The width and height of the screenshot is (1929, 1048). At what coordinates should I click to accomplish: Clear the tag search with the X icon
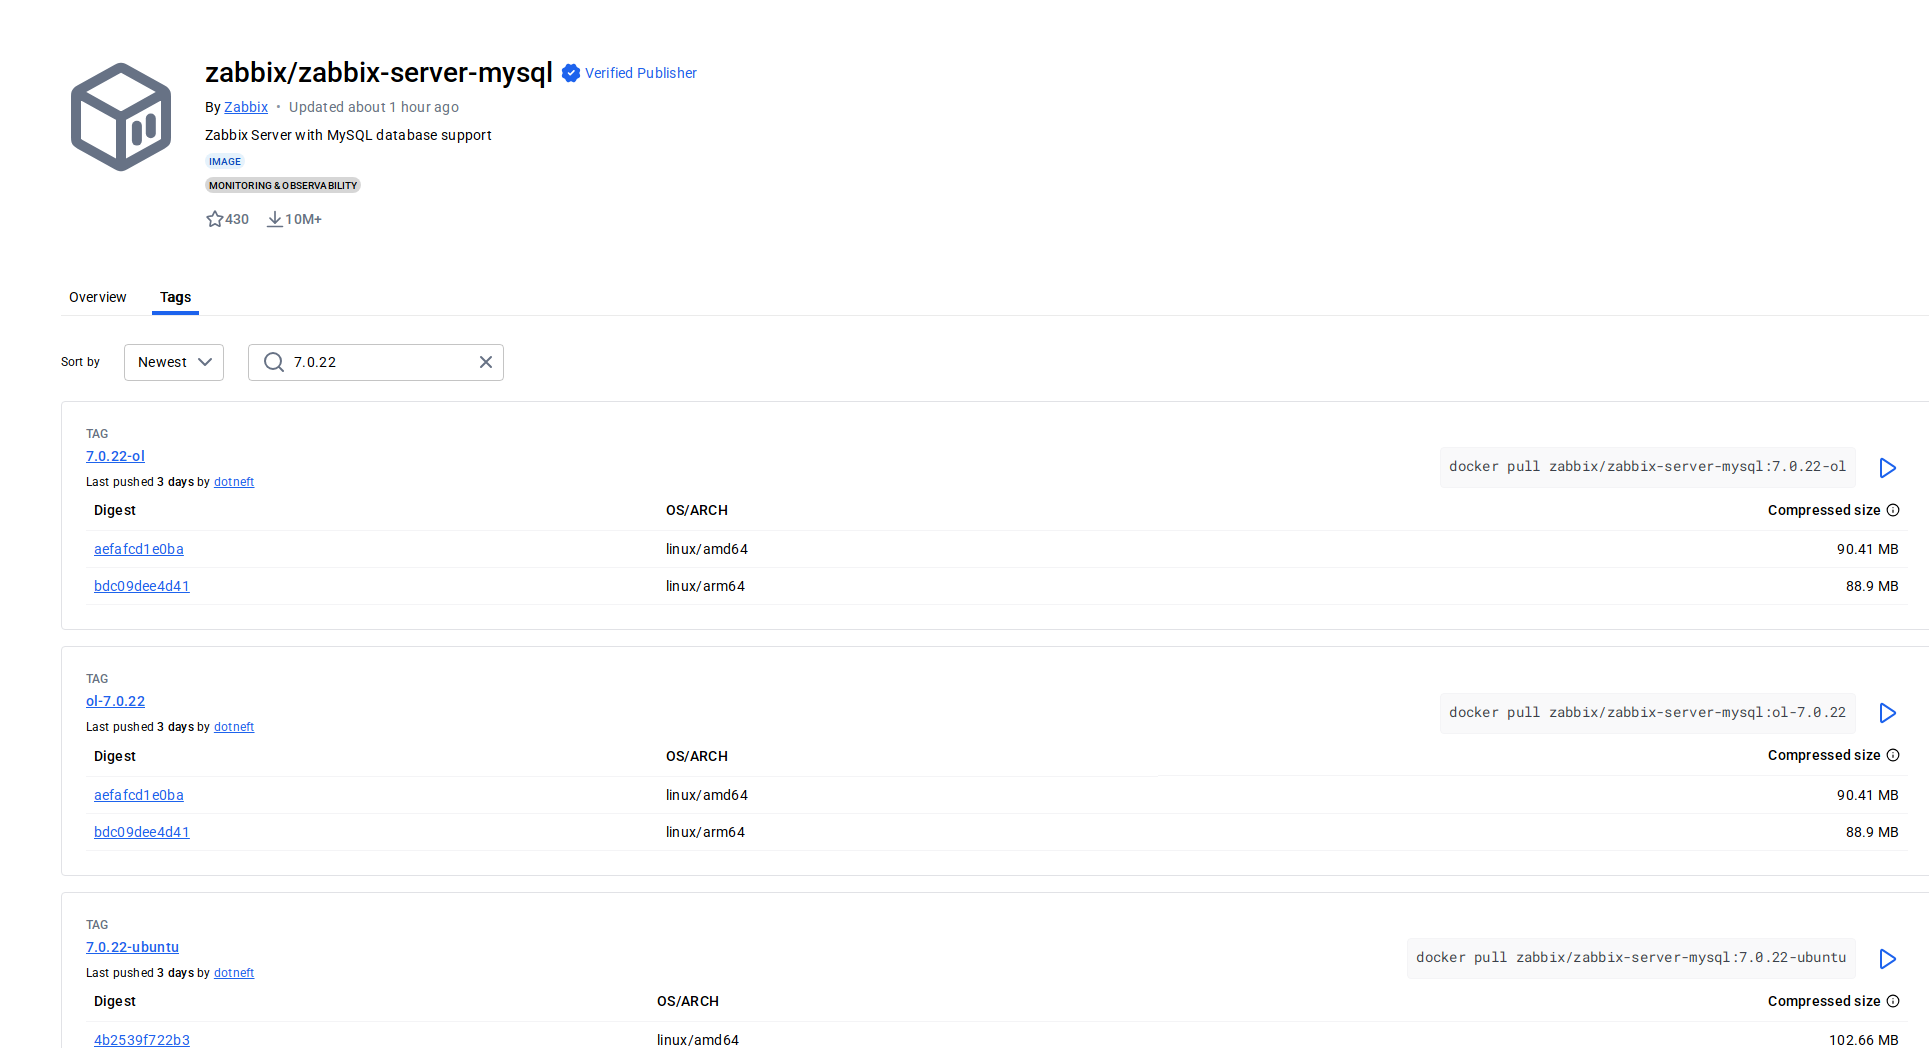(486, 362)
